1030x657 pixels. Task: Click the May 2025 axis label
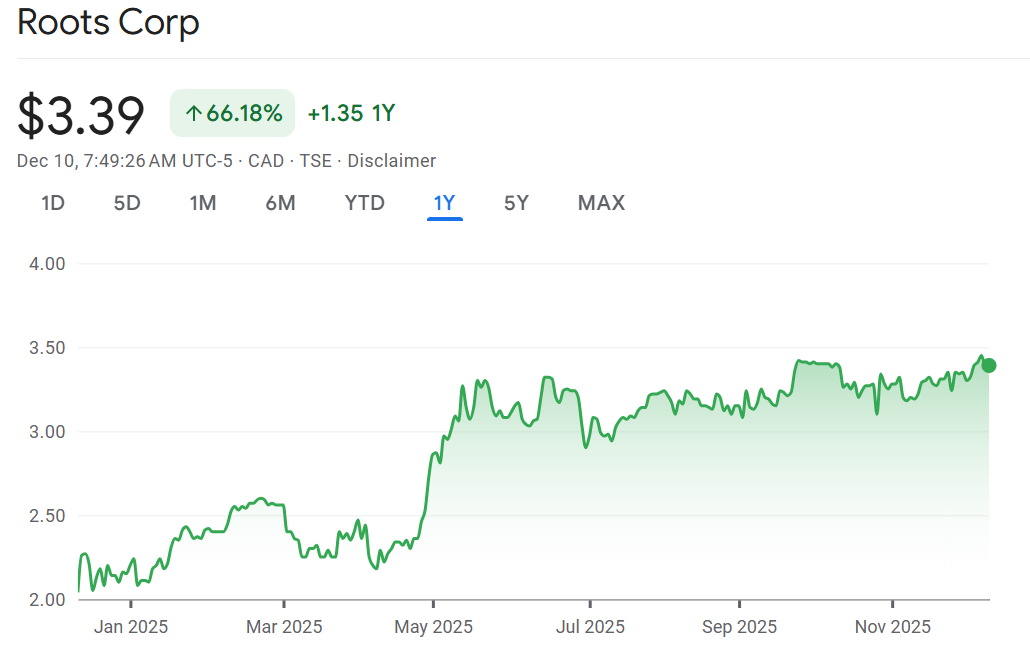pyautogui.click(x=434, y=627)
